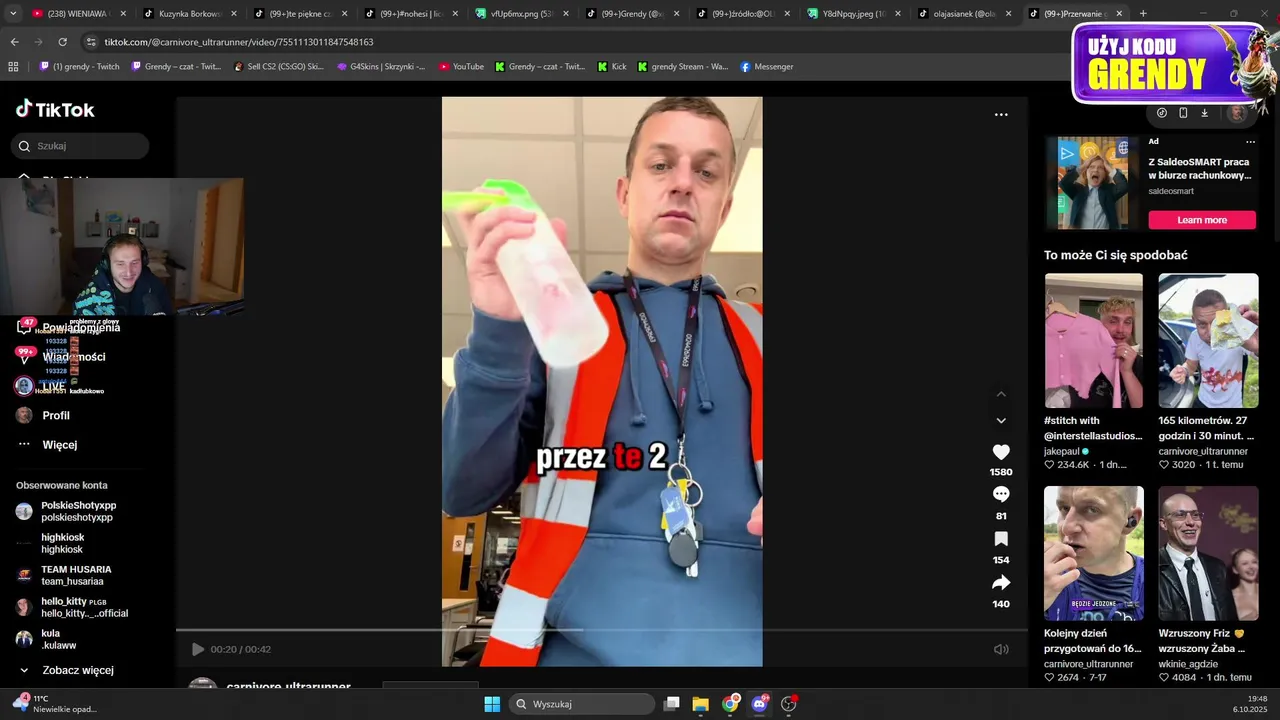
Task: Open Więcej menu in the sidebar
Action: click(48, 444)
